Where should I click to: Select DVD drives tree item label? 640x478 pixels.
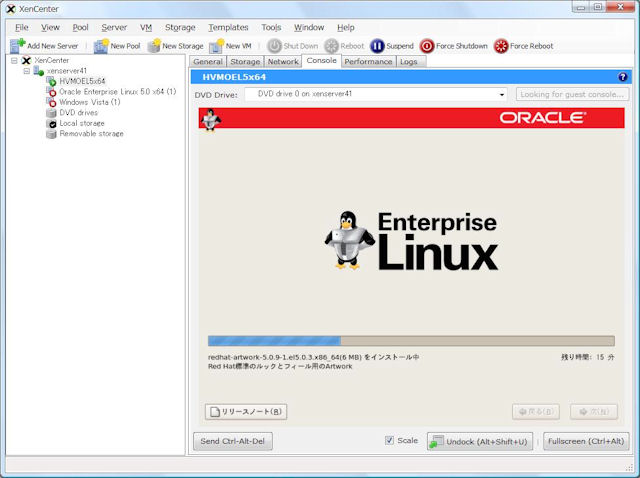coord(78,113)
